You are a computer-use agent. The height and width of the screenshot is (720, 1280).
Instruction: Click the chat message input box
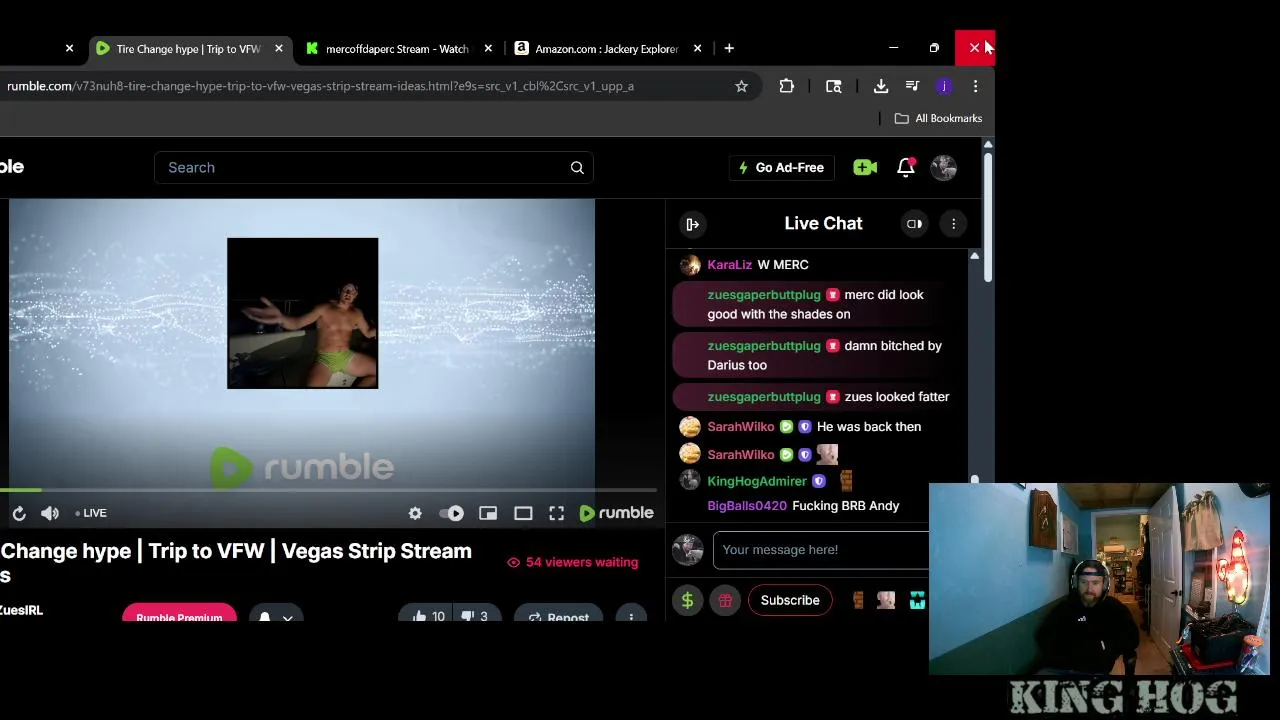click(x=821, y=550)
